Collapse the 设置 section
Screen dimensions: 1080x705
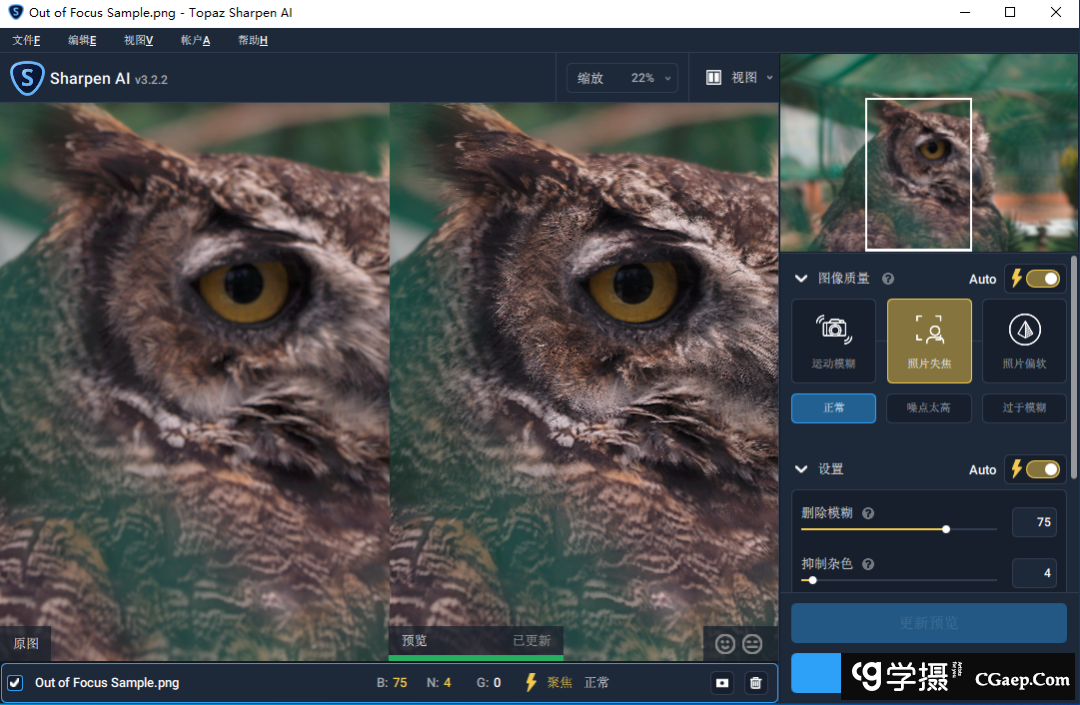click(x=801, y=469)
